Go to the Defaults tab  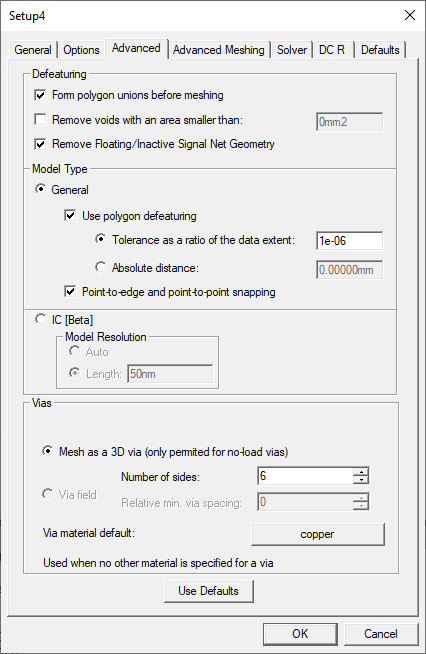tap(380, 50)
